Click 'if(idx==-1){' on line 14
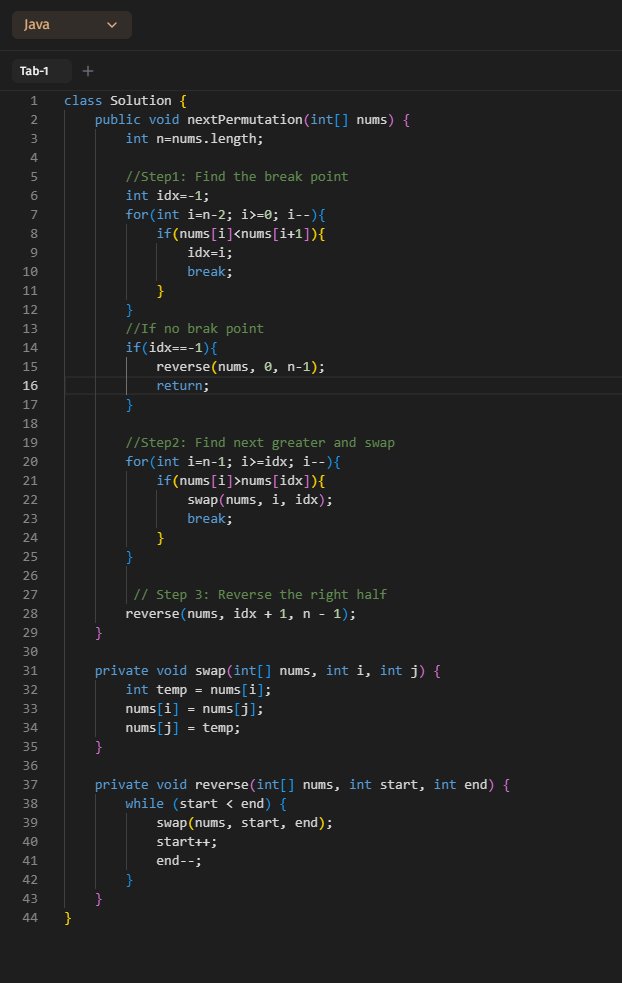 [x=171, y=347]
